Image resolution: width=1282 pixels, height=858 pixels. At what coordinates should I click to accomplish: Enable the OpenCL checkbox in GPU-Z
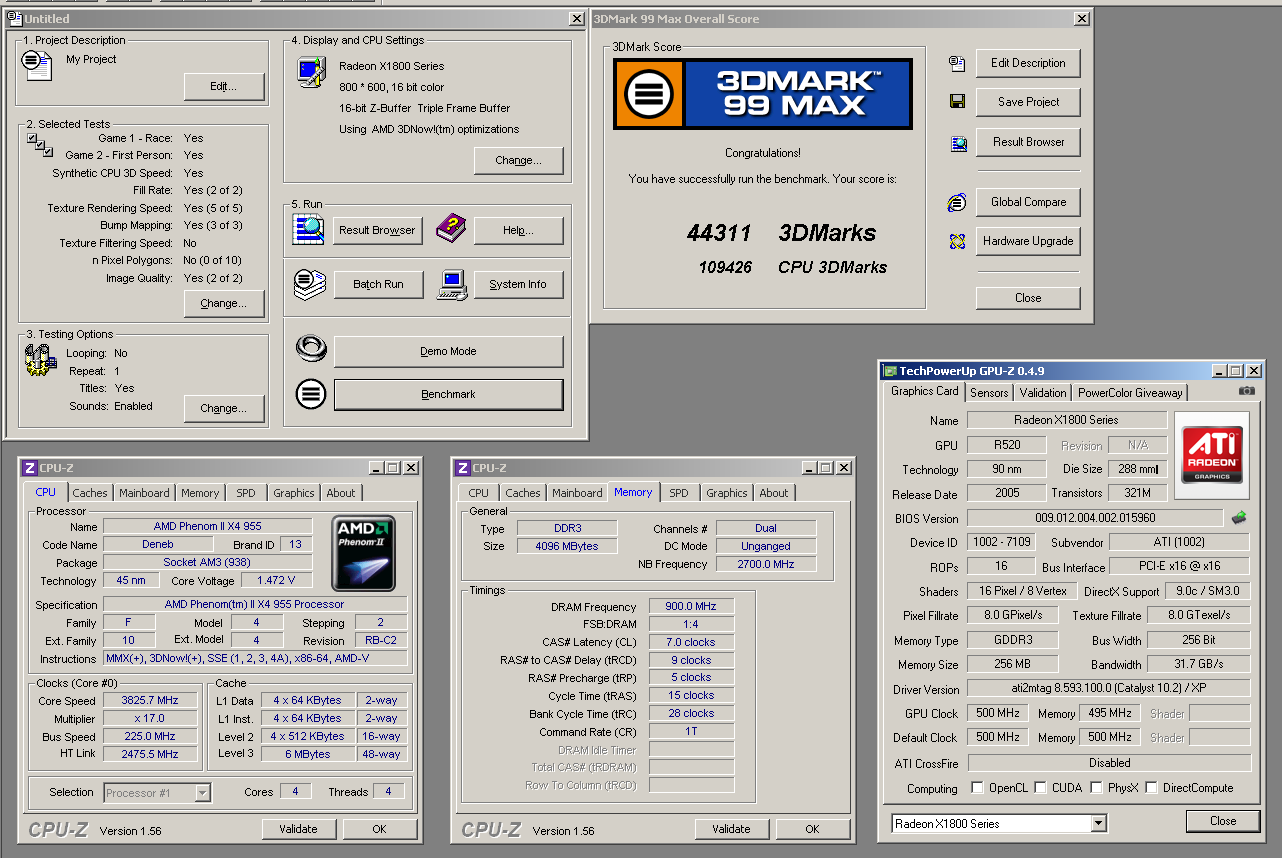coord(977,787)
